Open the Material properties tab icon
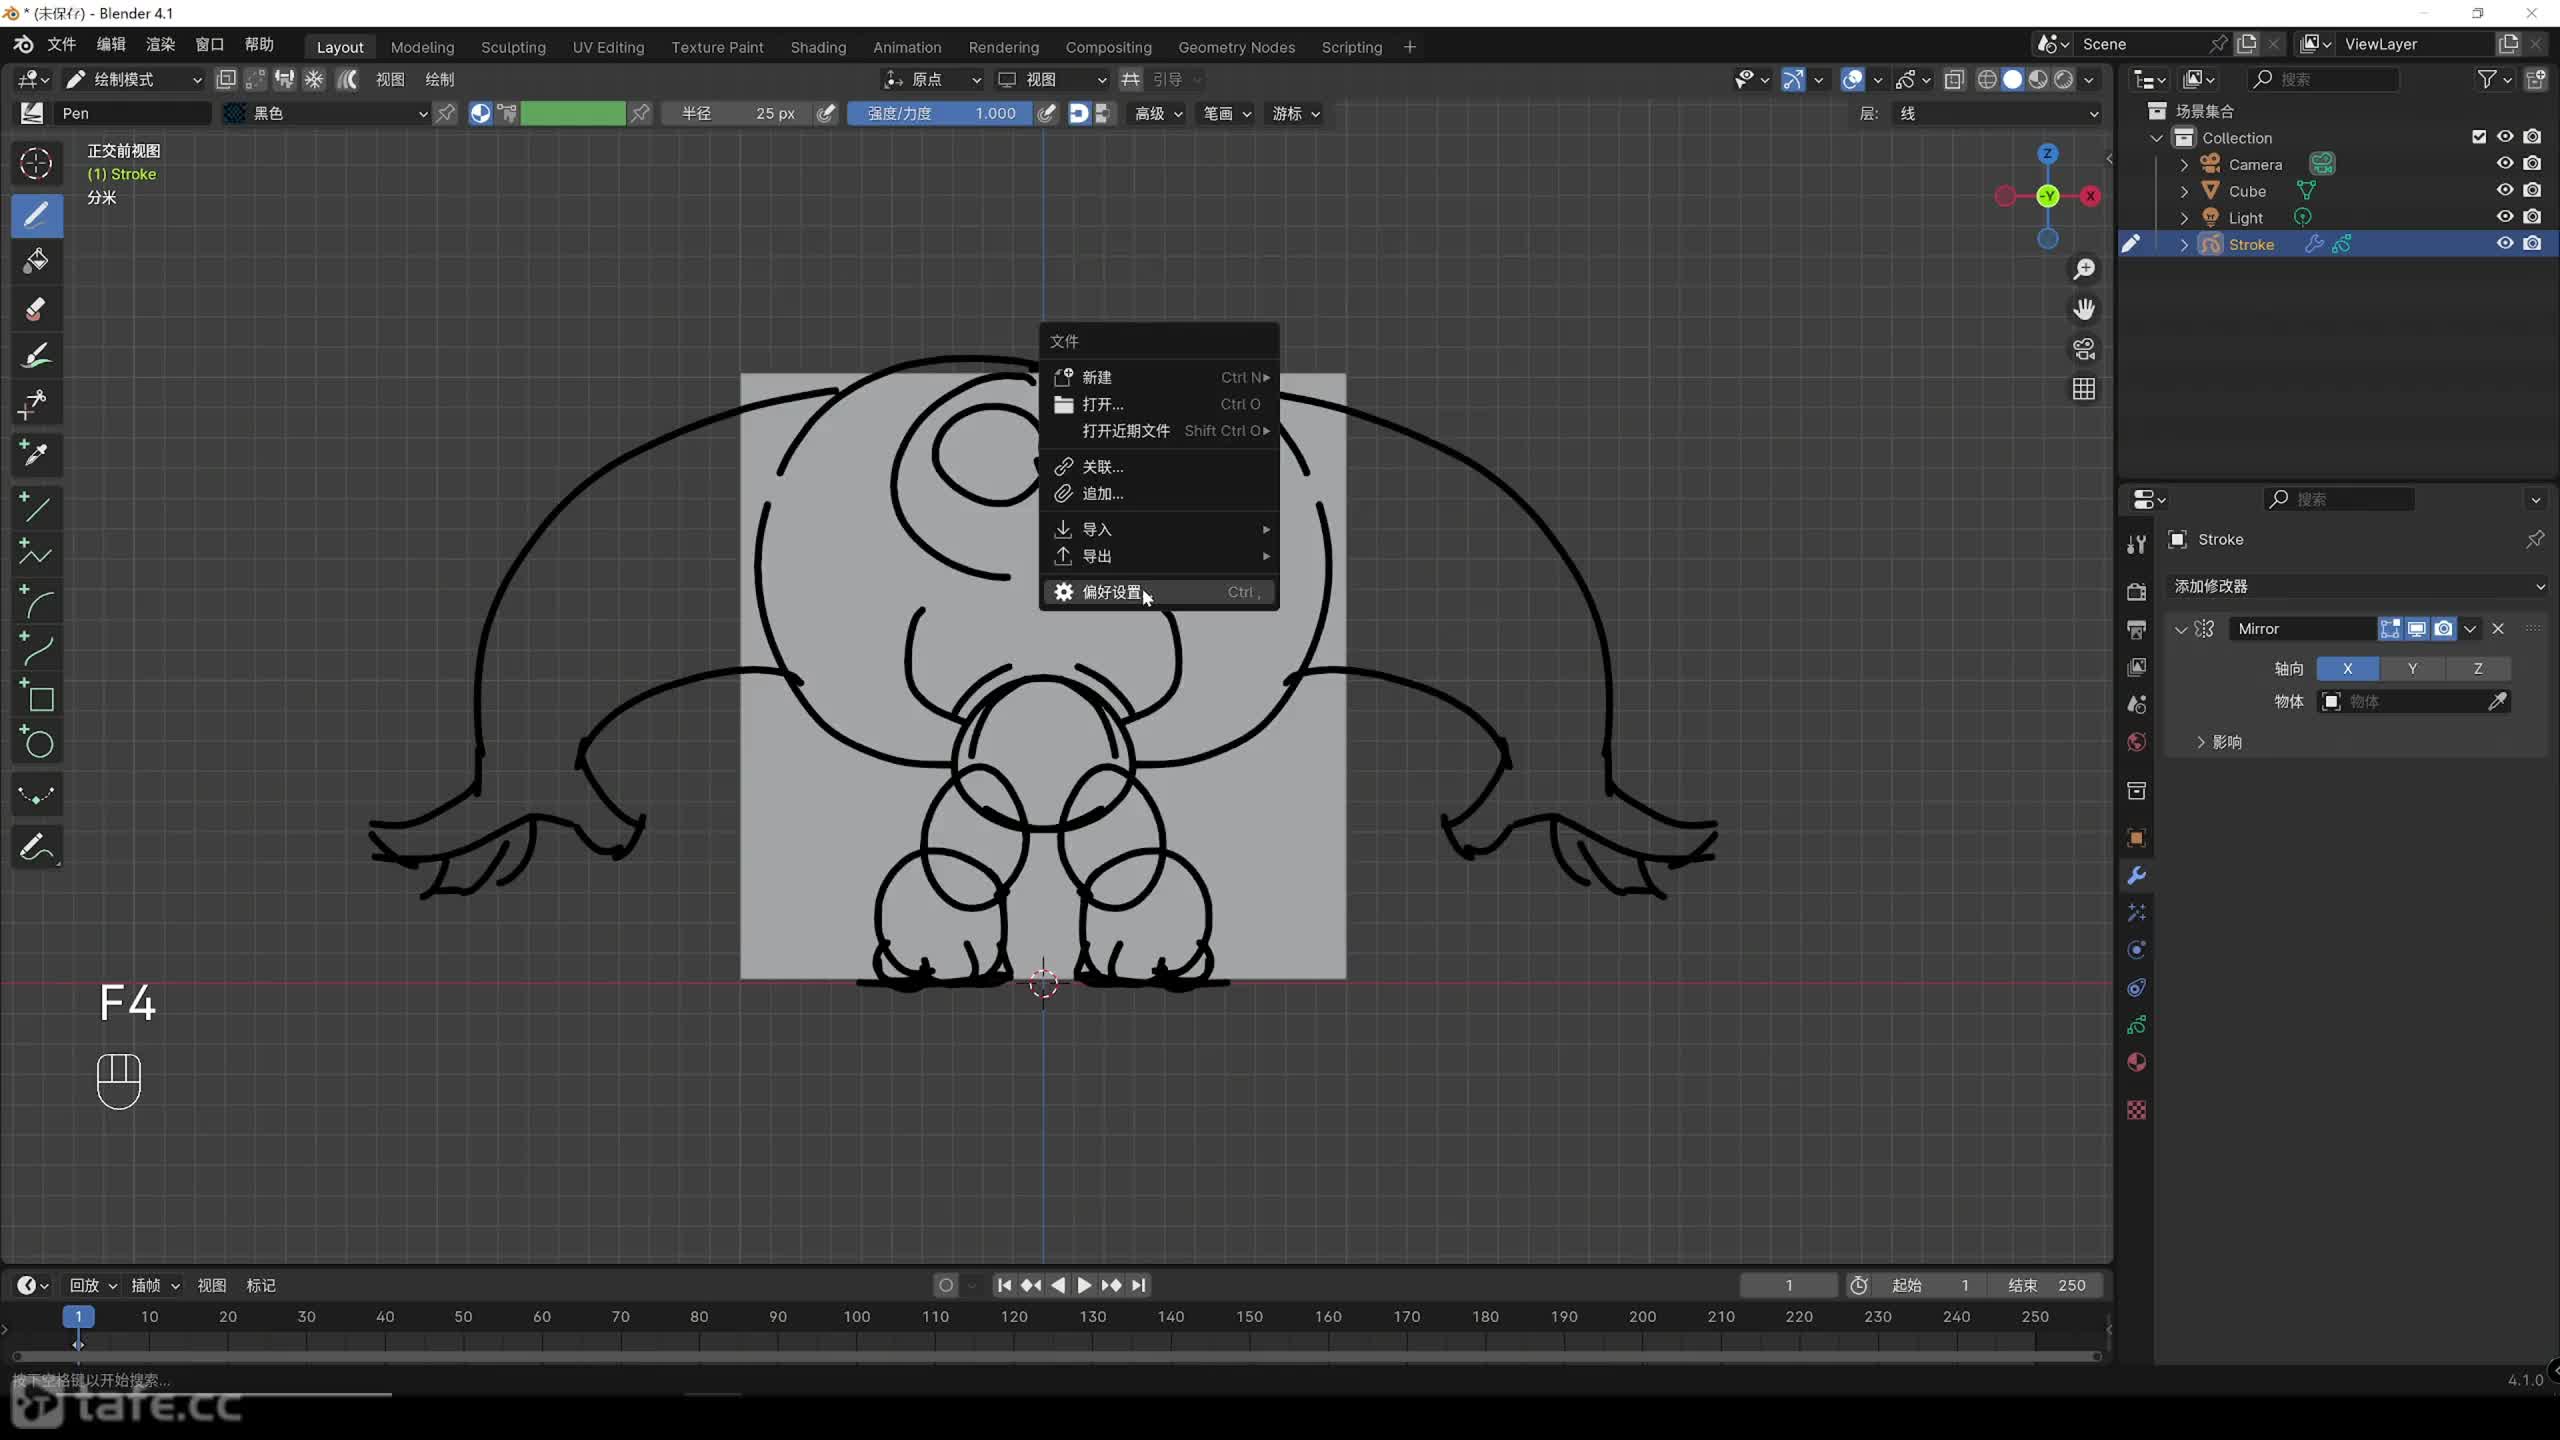The image size is (2560, 1440). 2137,1062
